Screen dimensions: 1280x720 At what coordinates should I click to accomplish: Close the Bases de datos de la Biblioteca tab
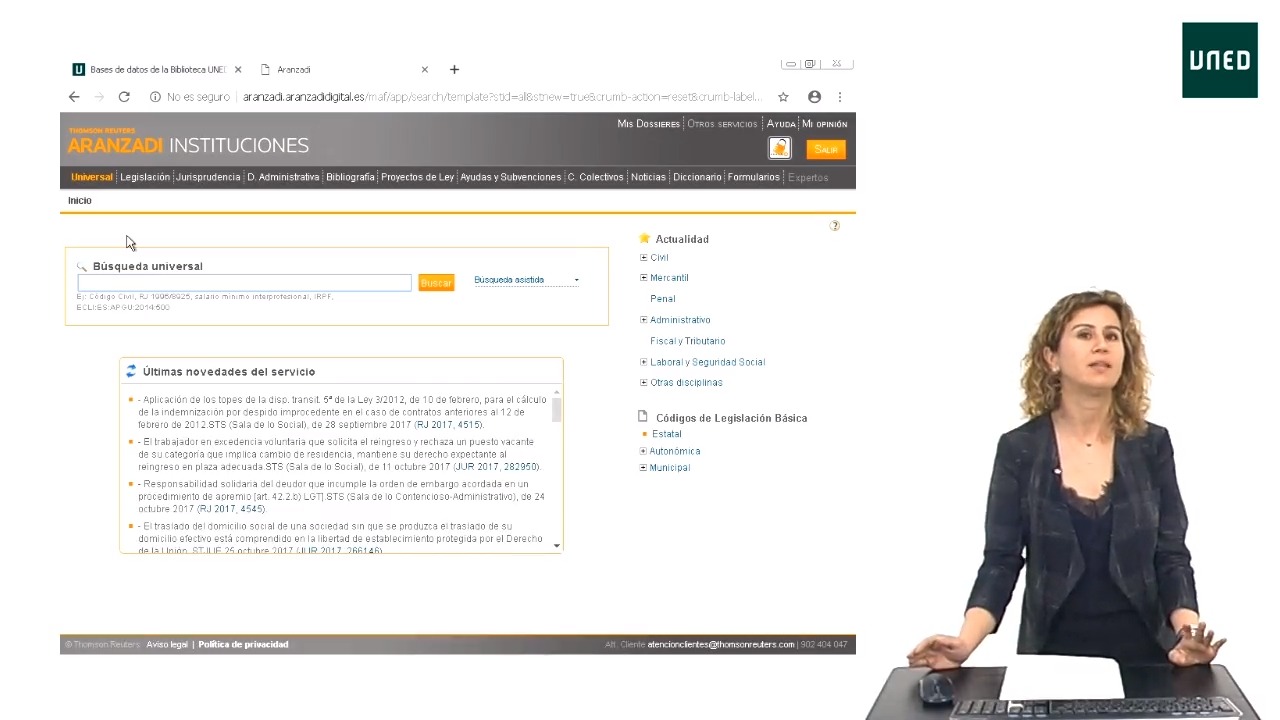coord(238,70)
